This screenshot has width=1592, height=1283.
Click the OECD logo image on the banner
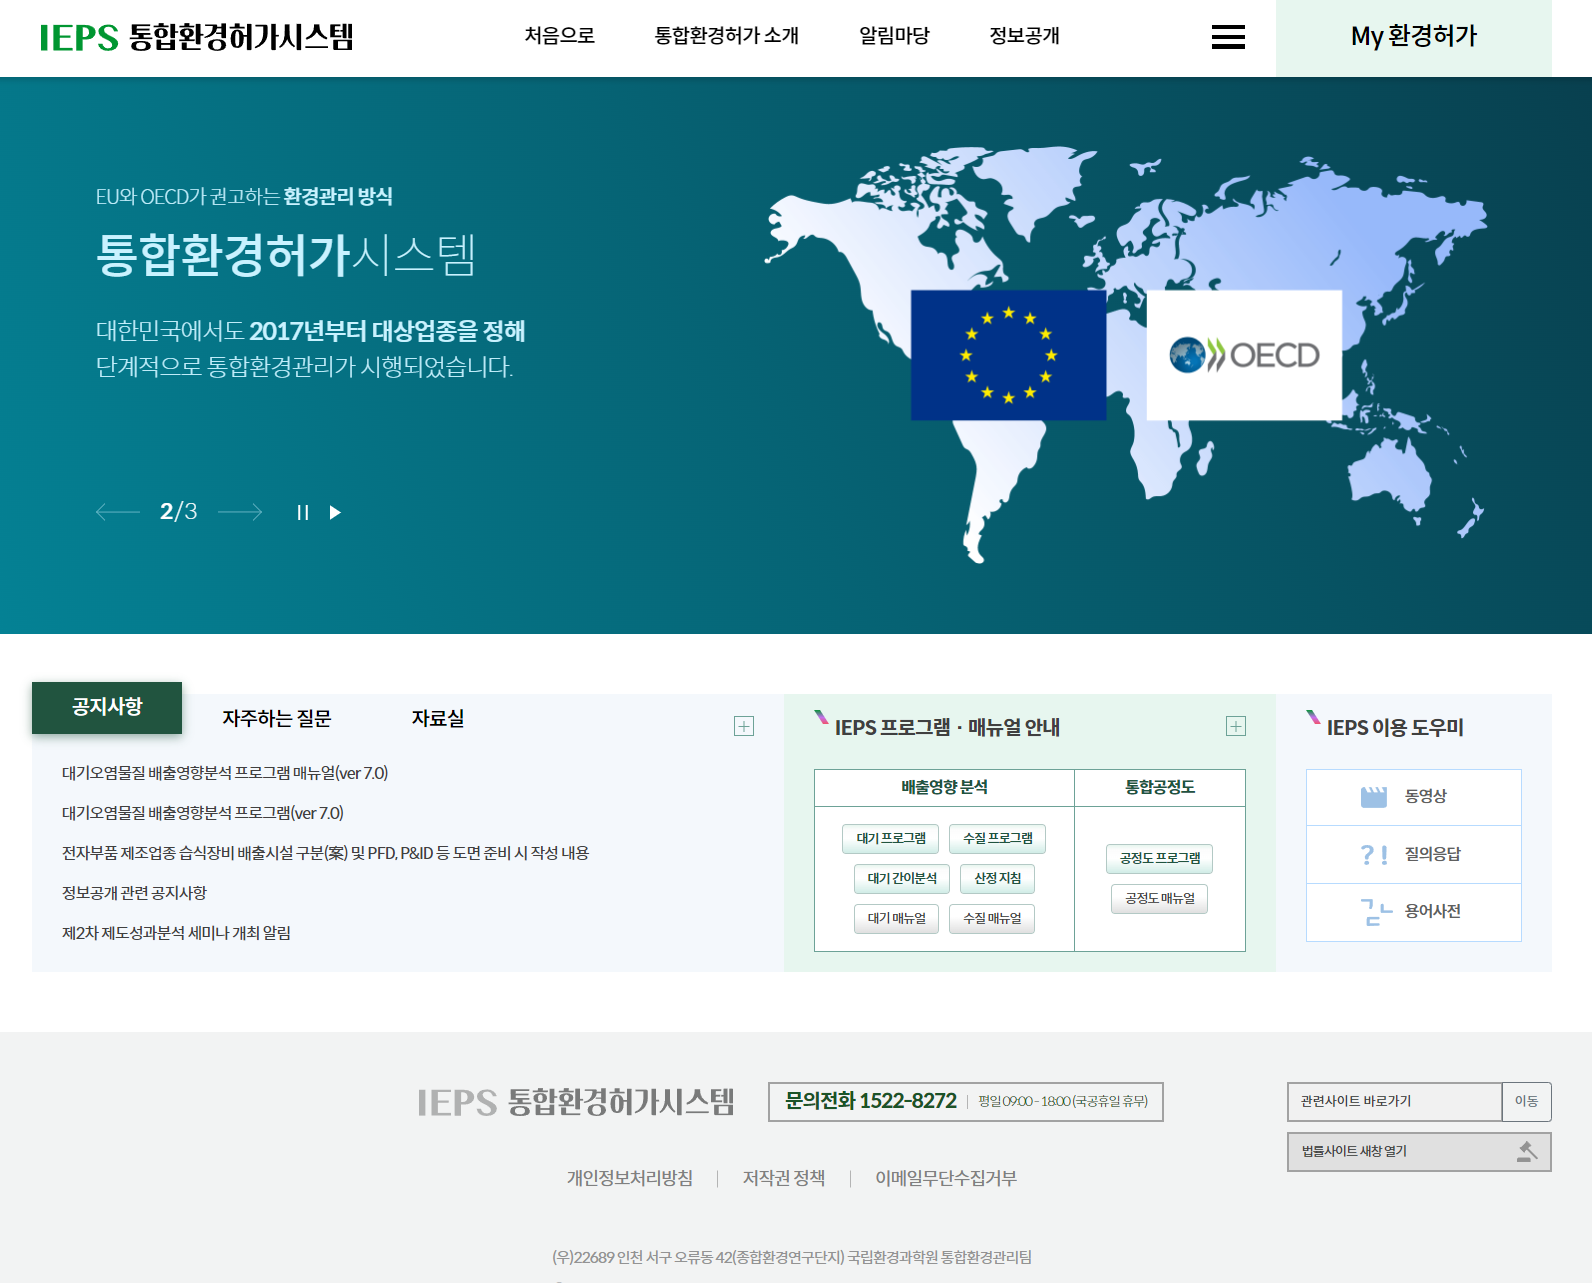coord(1244,355)
